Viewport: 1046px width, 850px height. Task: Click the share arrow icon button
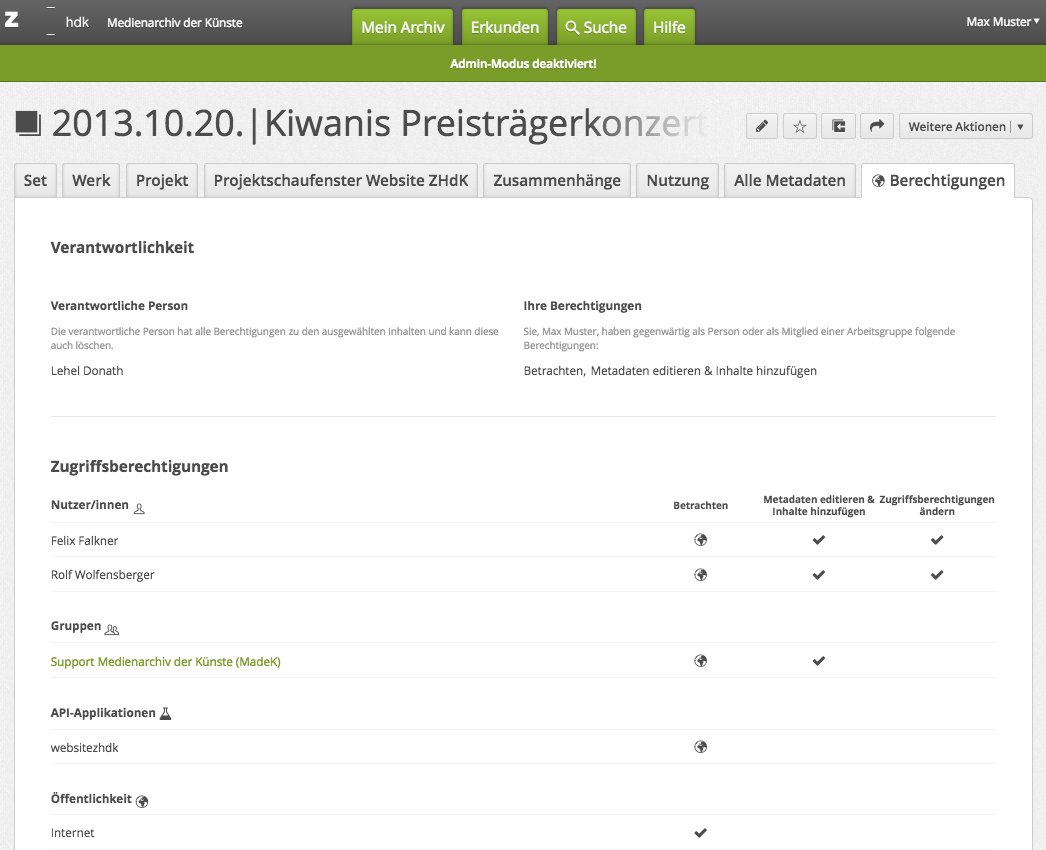[x=876, y=127]
